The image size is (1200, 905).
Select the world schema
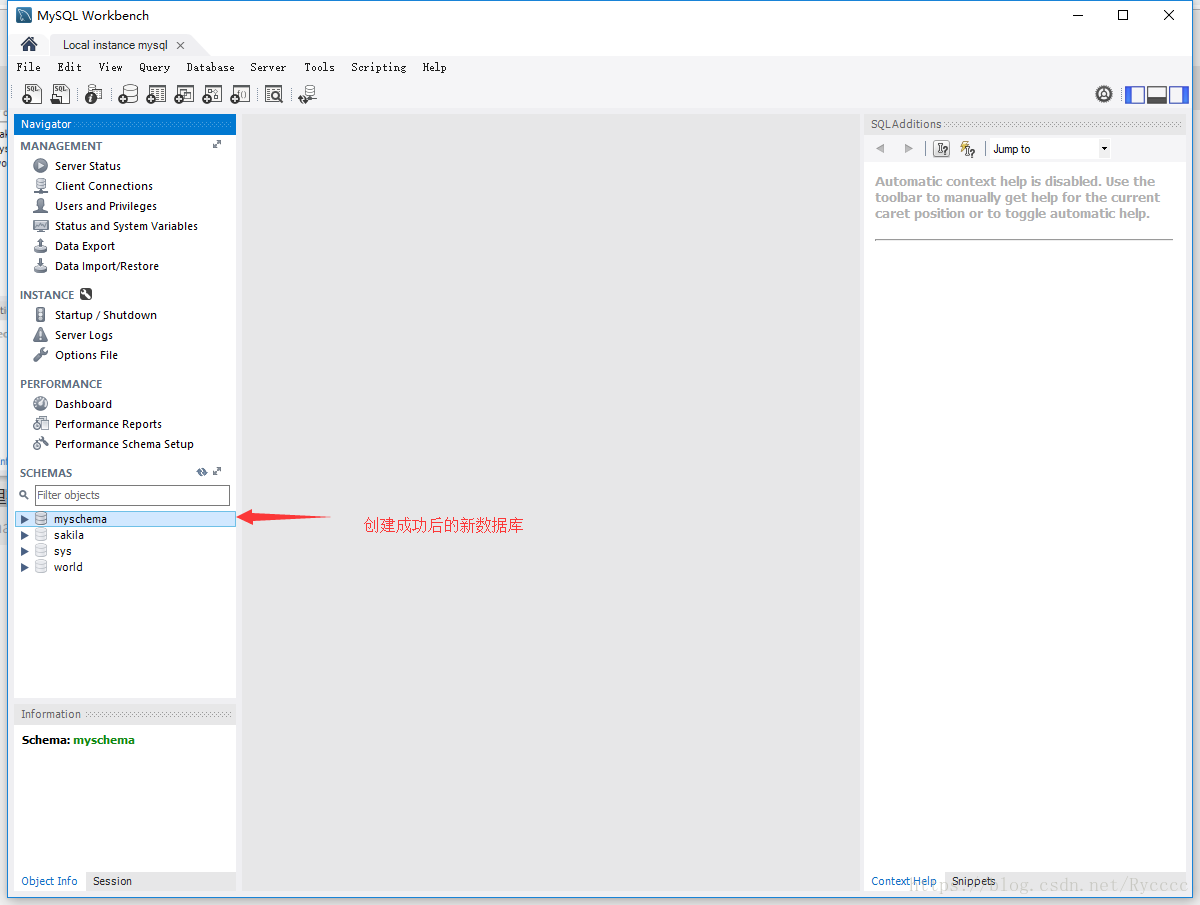68,567
